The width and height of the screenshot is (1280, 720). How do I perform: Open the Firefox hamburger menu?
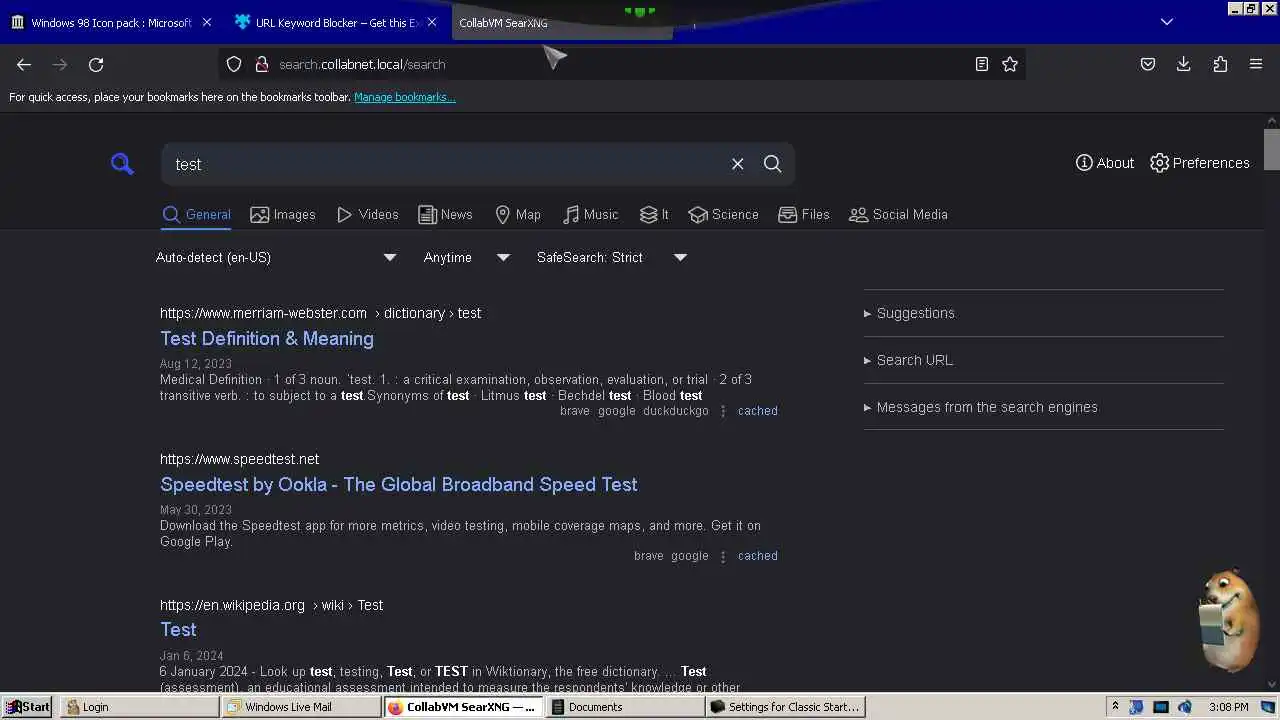coord(1256,64)
